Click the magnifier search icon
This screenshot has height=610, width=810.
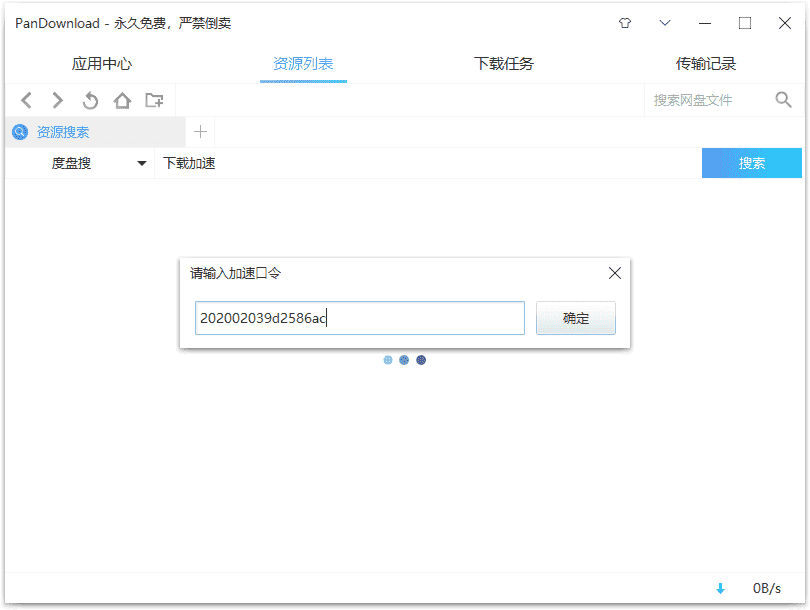[x=783, y=100]
